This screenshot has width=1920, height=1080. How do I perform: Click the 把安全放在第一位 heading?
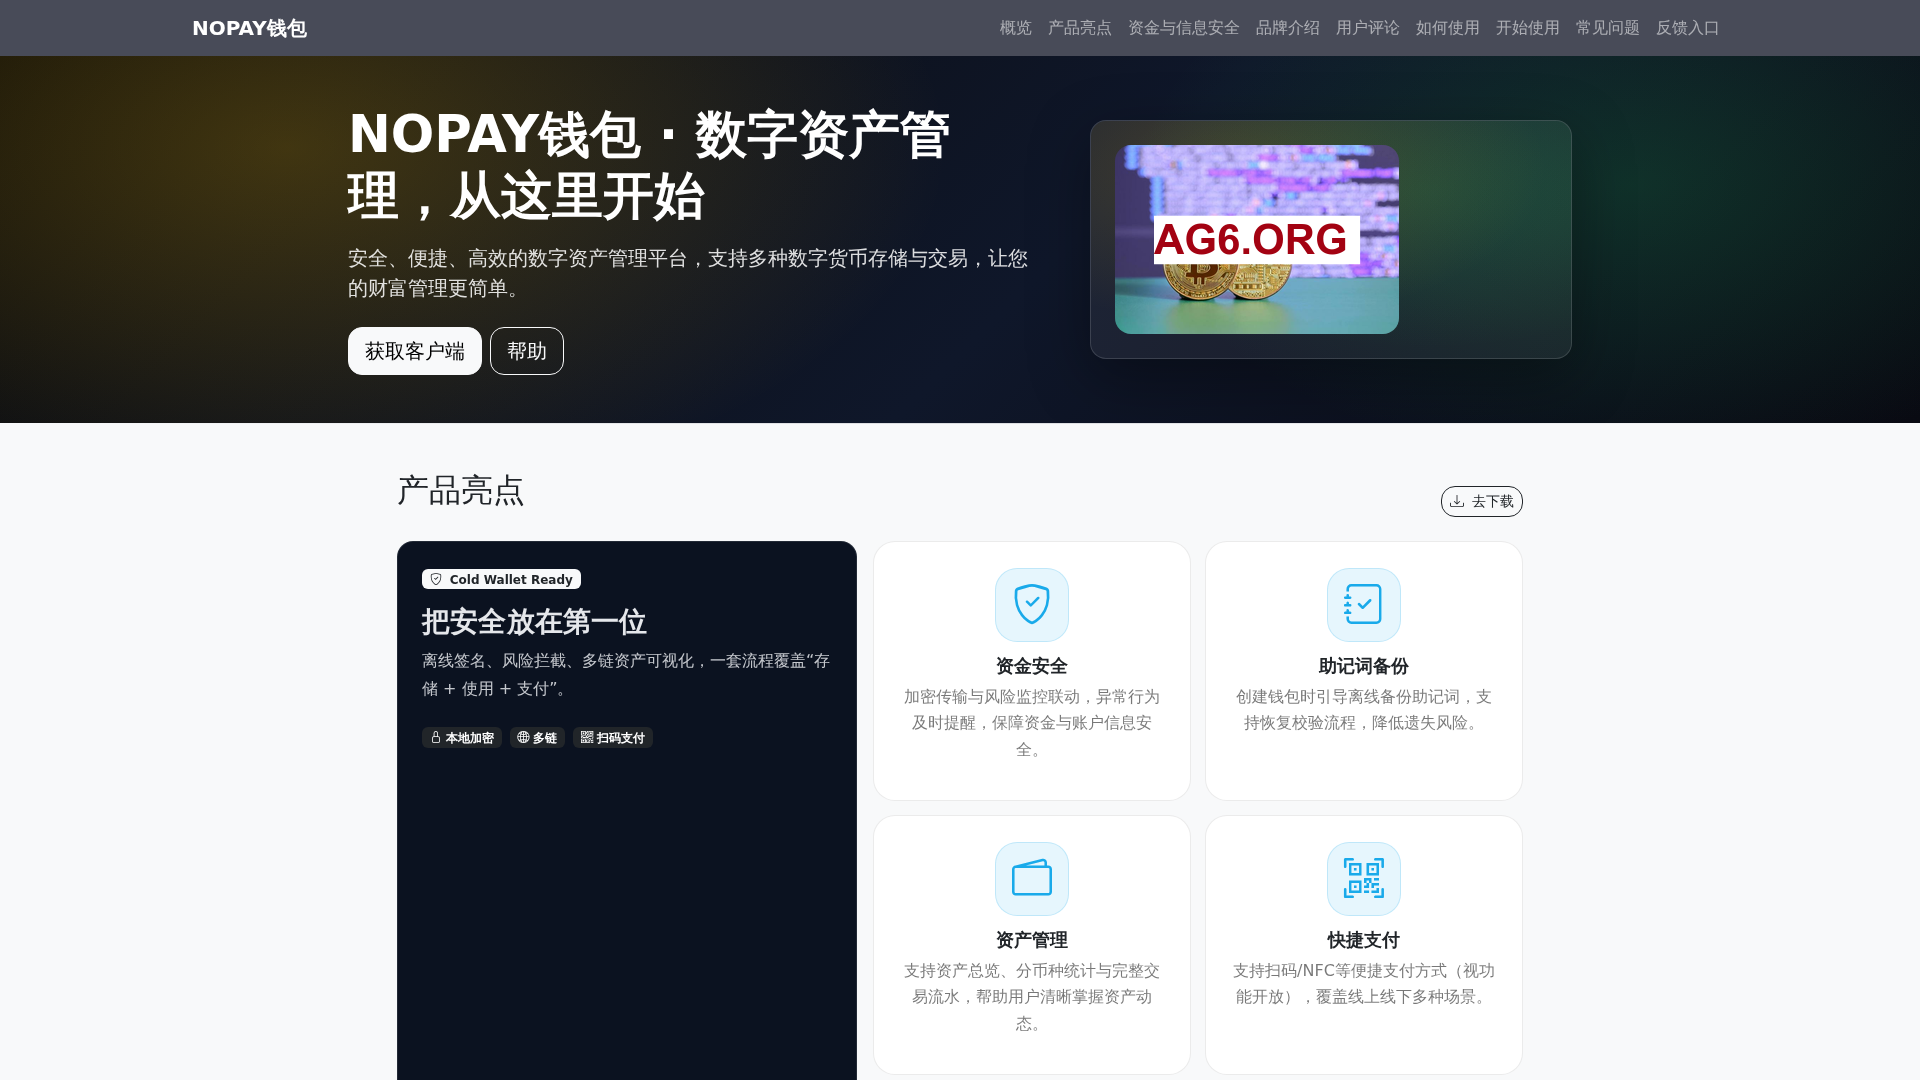[534, 622]
